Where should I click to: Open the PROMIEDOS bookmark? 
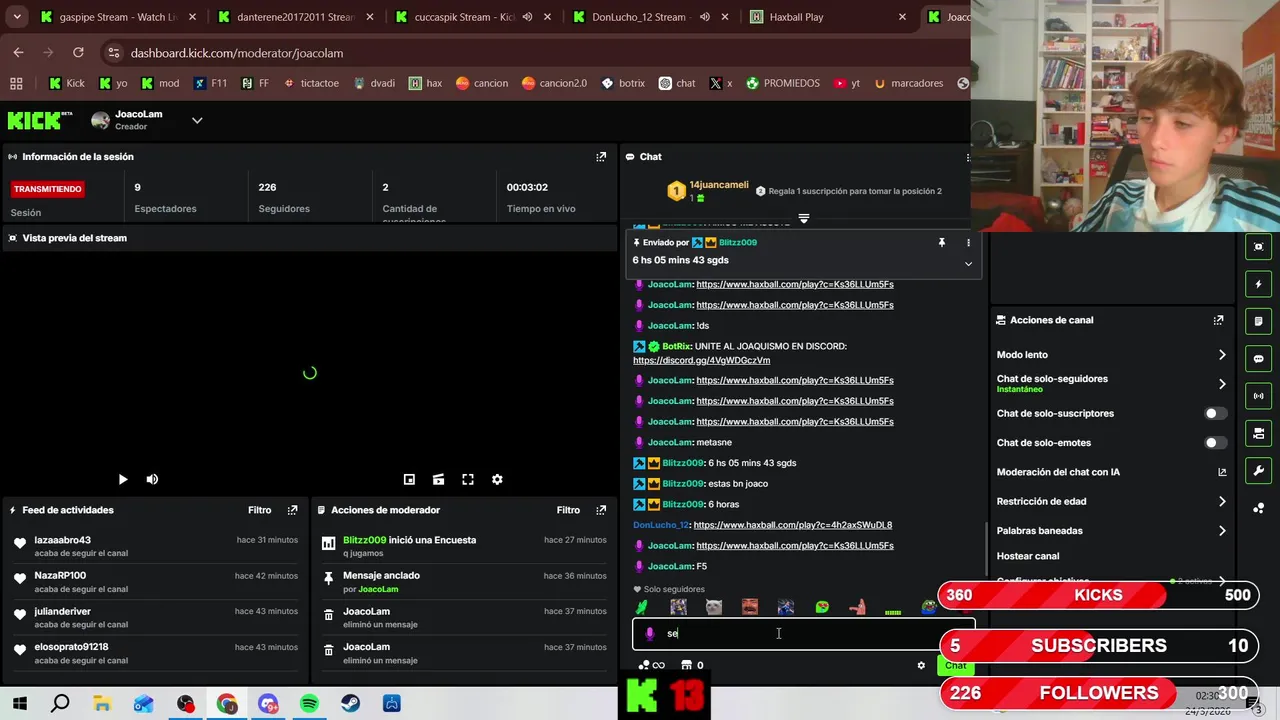coord(783,83)
